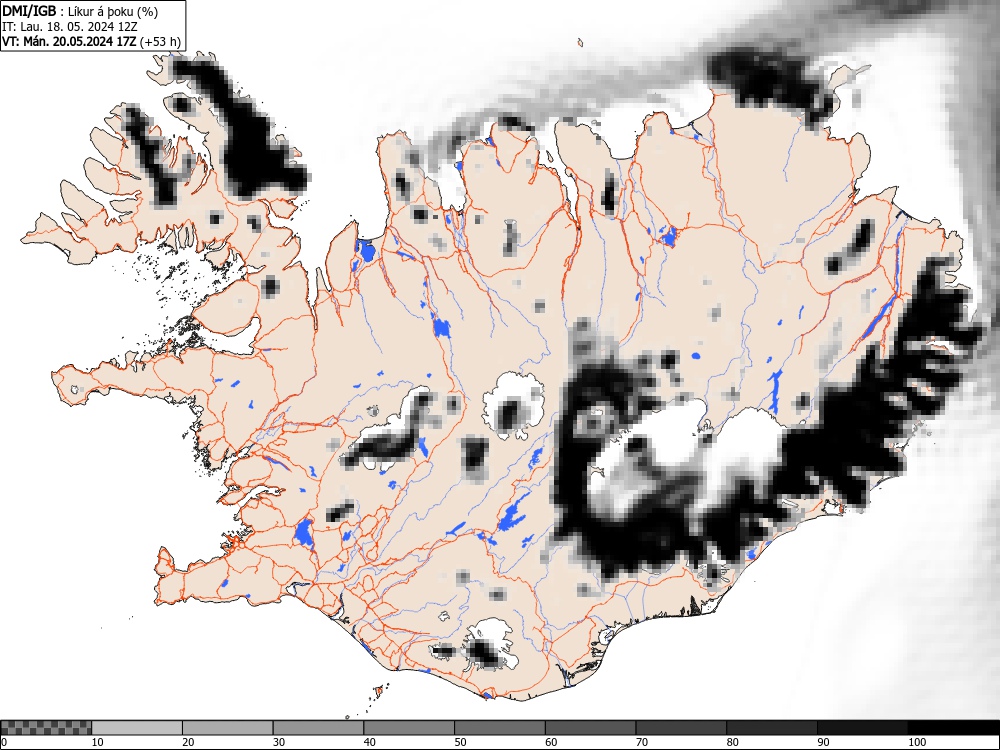Image resolution: width=1000 pixels, height=750 pixels.
Task: Click the title 'DMI/IGB : Líkur á þoku (%)'
Action: click(x=80, y=11)
